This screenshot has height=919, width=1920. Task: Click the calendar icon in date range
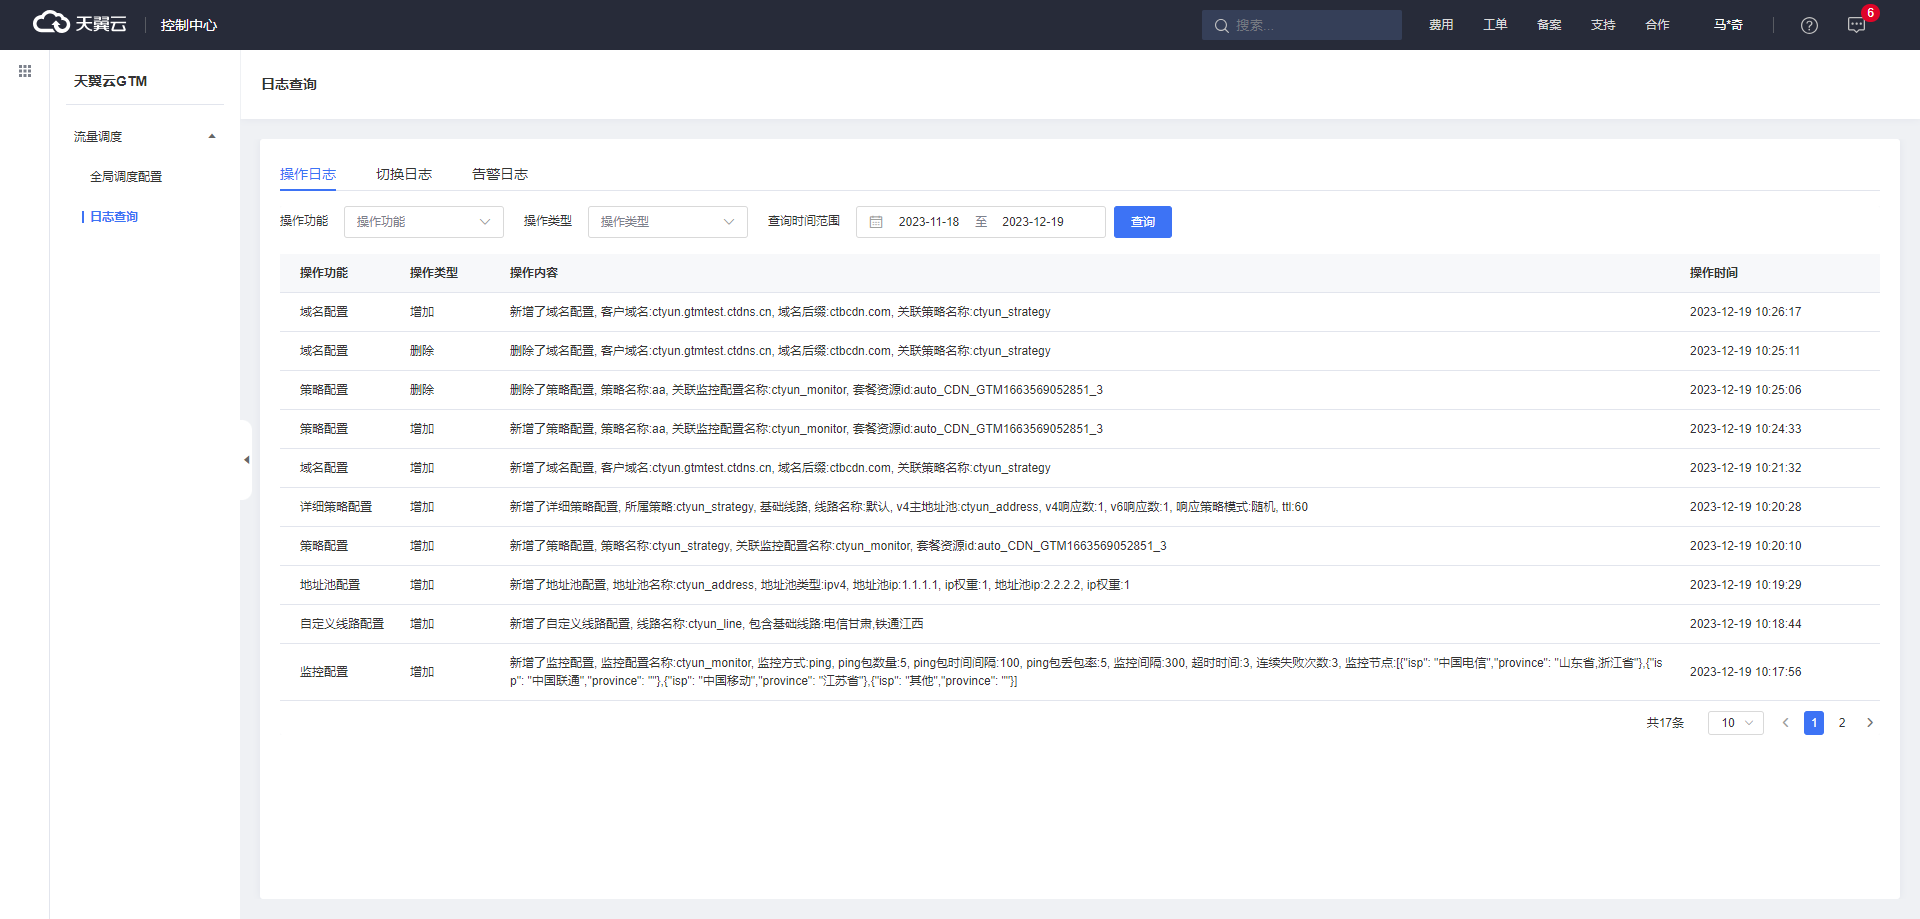coord(876,222)
